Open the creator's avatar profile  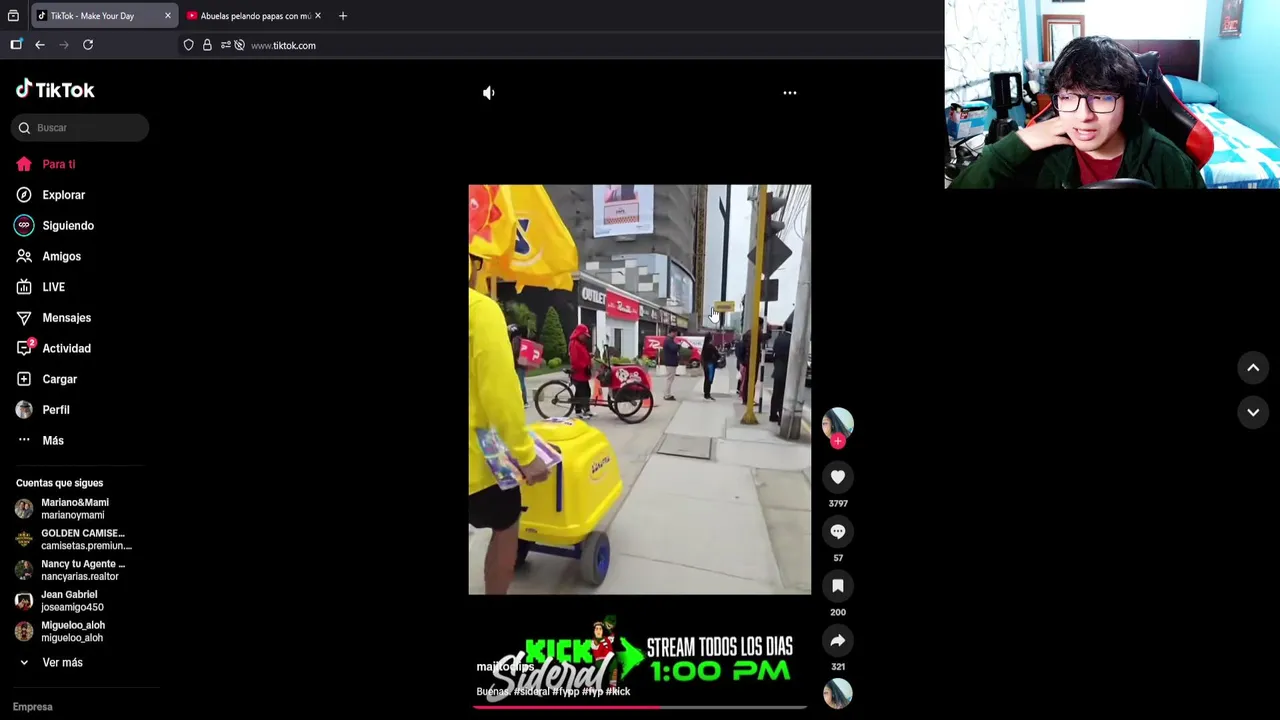(x=838, y=424)
